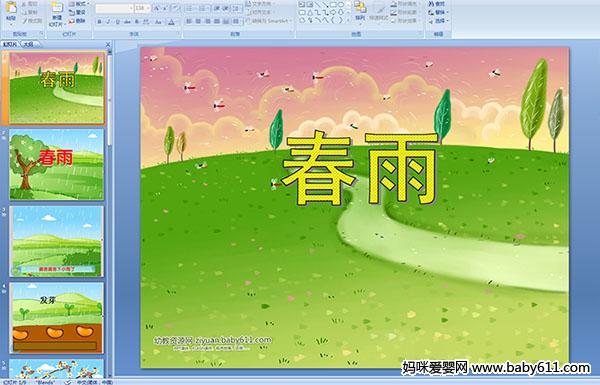Toggle Italic formatting button
The image size is (600, 385).
[109, 22]
